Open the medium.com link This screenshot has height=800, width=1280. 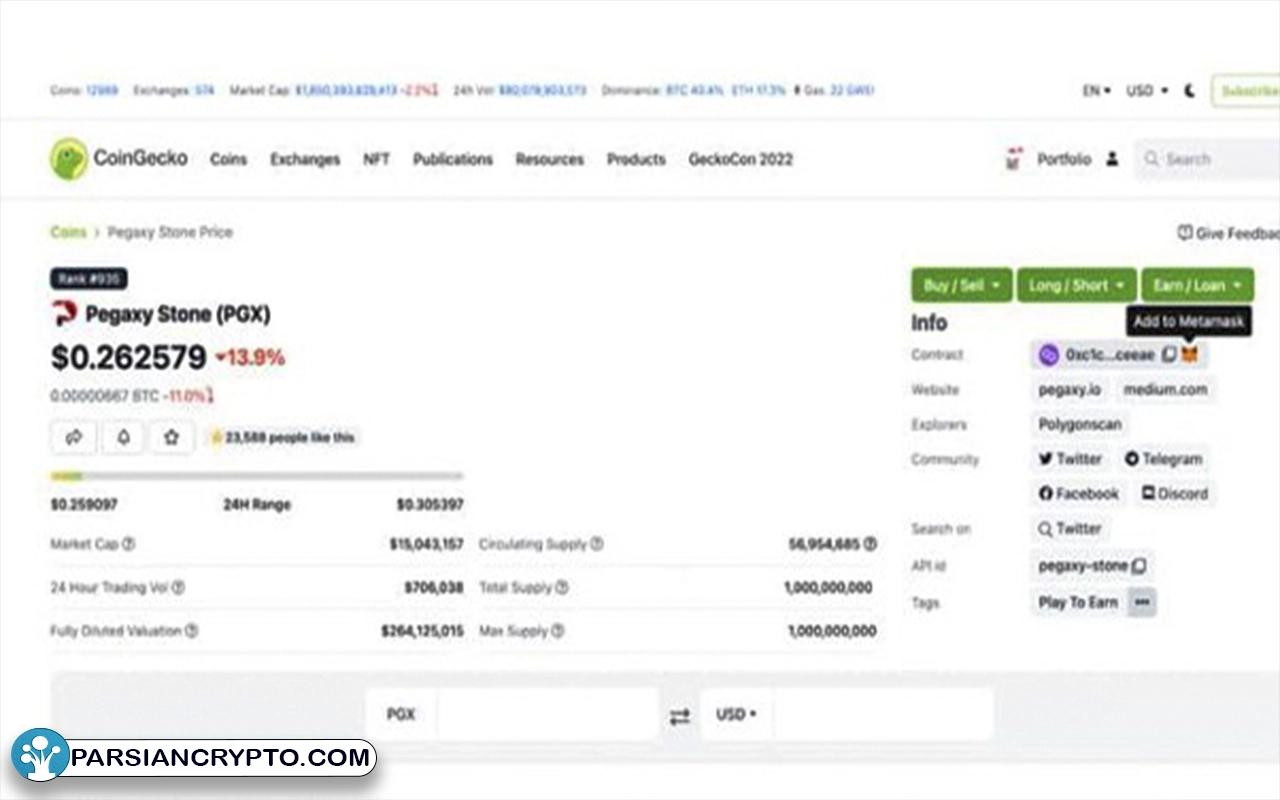pos(1165,389)
